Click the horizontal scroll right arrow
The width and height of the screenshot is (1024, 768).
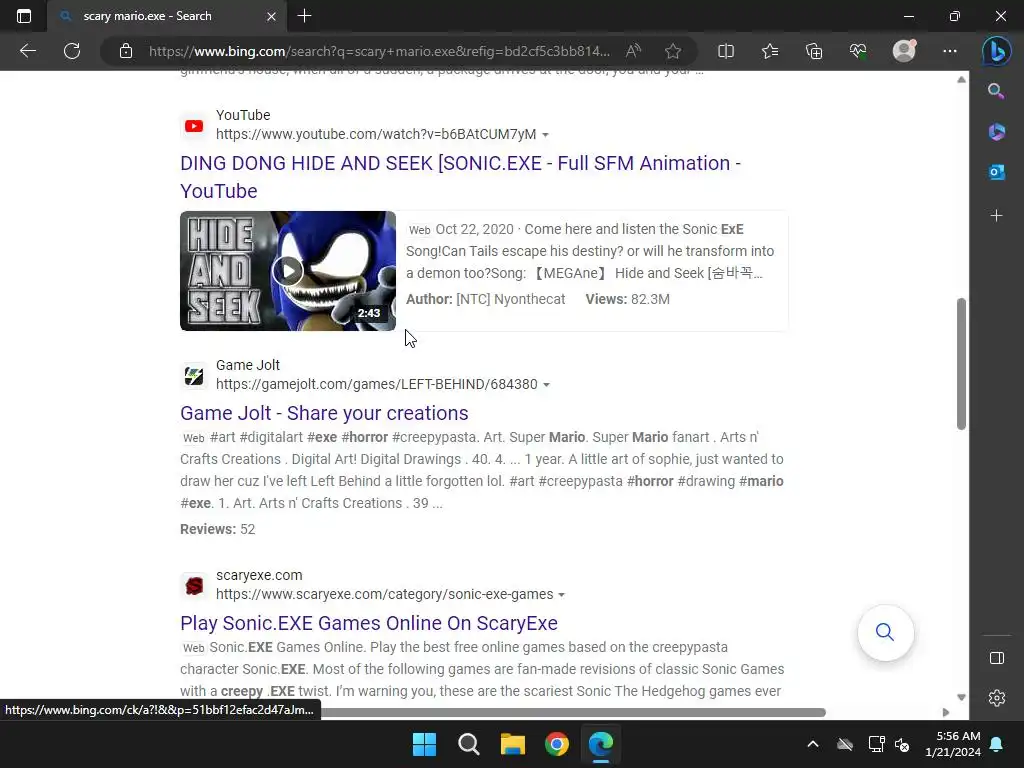coord(946,712)
